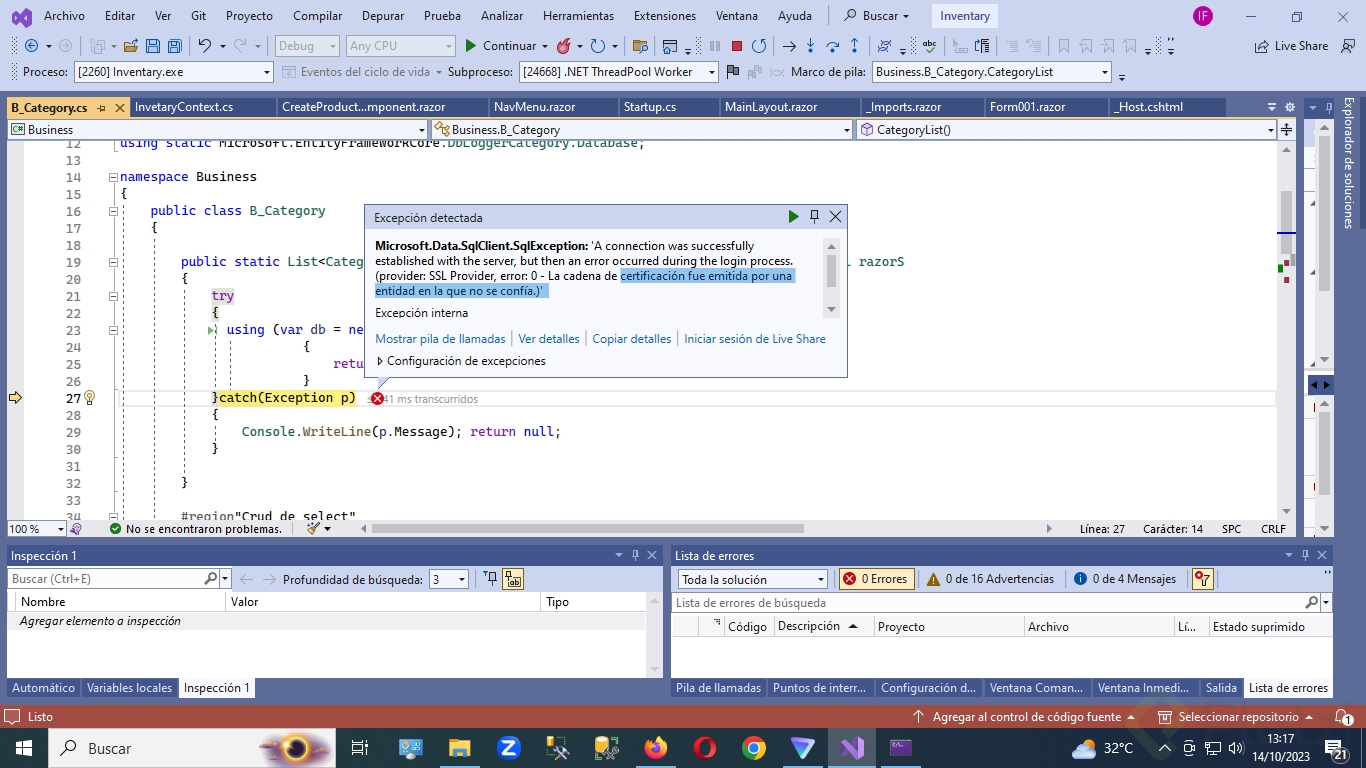Screen dimensions: 1366x768
Task: Click the Ver detalles link
Action: [x=549, y=339]
